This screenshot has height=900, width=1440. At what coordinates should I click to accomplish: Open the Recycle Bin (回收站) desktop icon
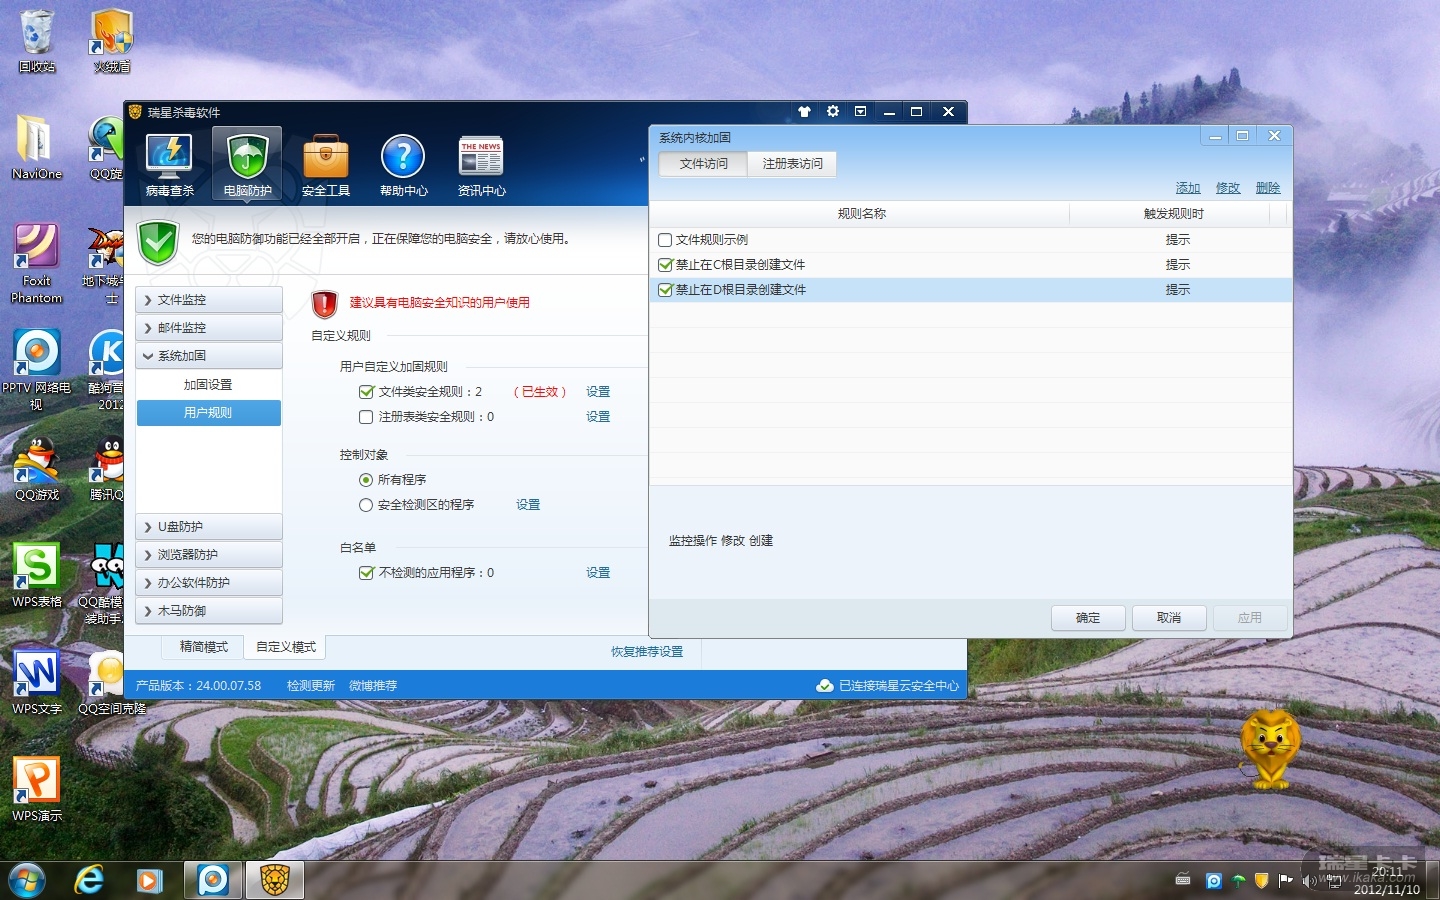(37, 41)
